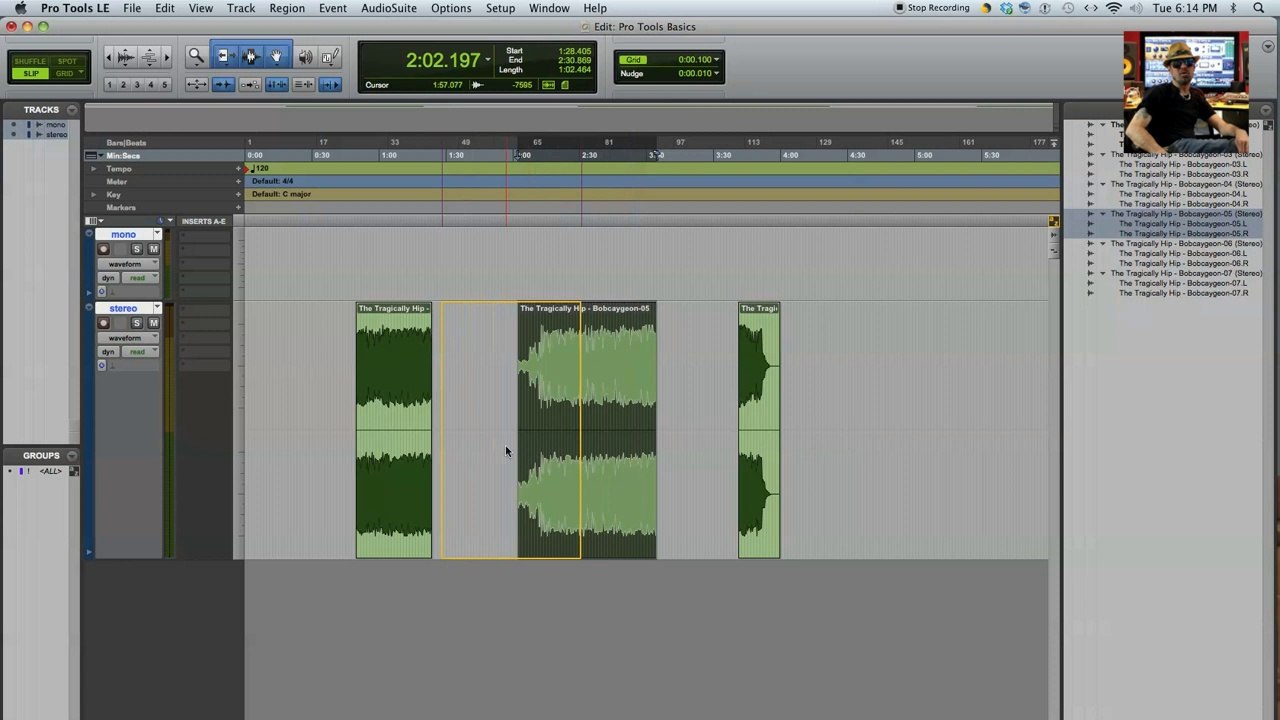Click the green Grid indicator button
1280x720 pixels.
[633, 60]
